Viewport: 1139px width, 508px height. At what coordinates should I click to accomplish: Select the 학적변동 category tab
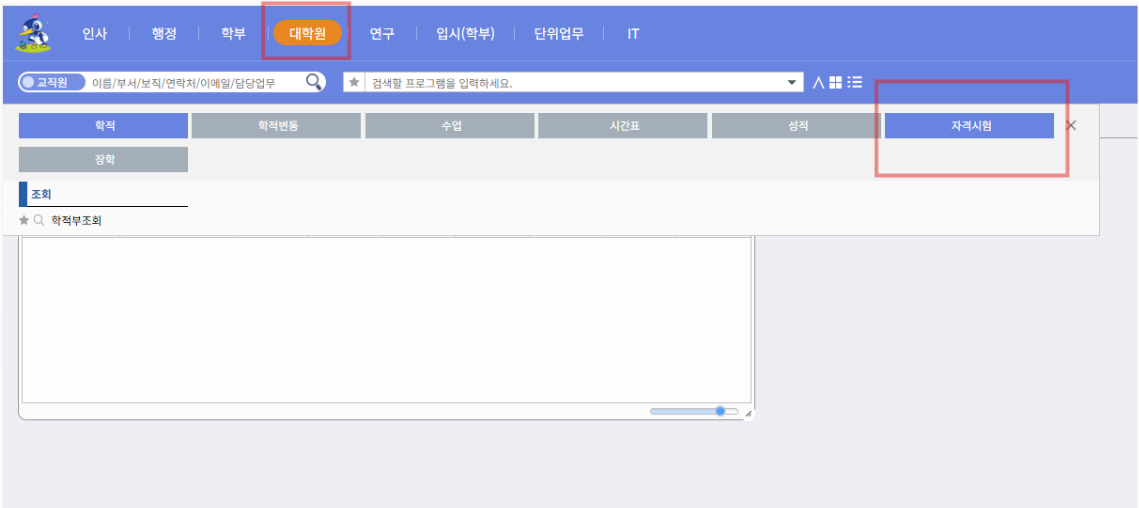276,126
